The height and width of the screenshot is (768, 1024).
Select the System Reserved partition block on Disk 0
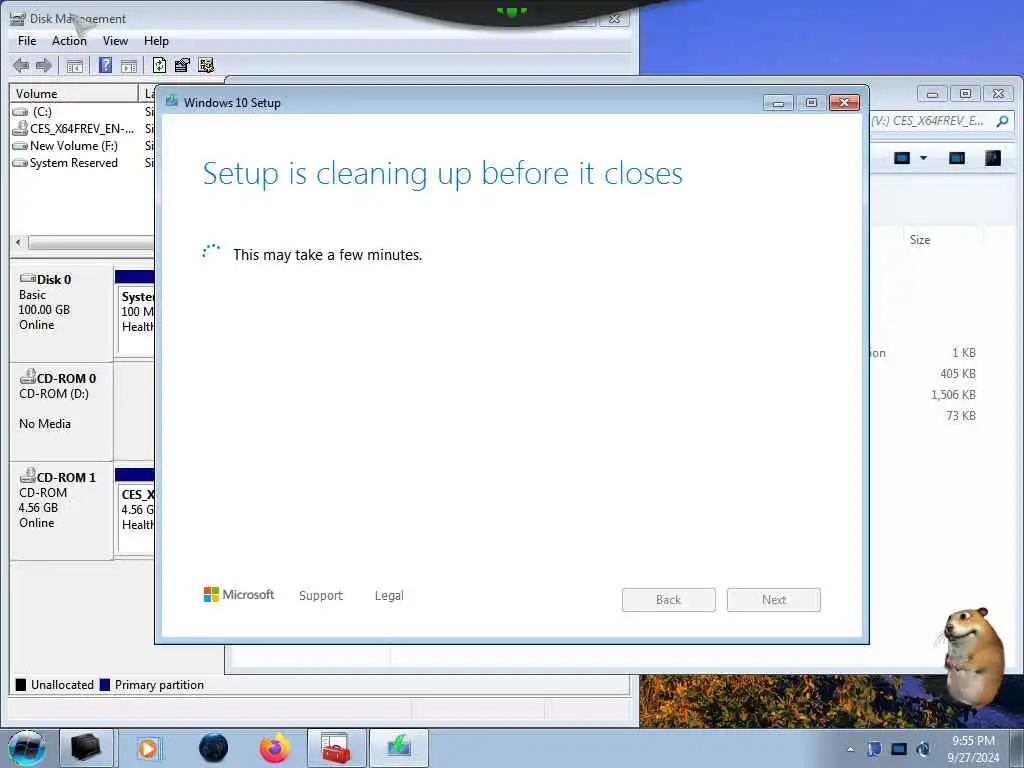[135, 312]
